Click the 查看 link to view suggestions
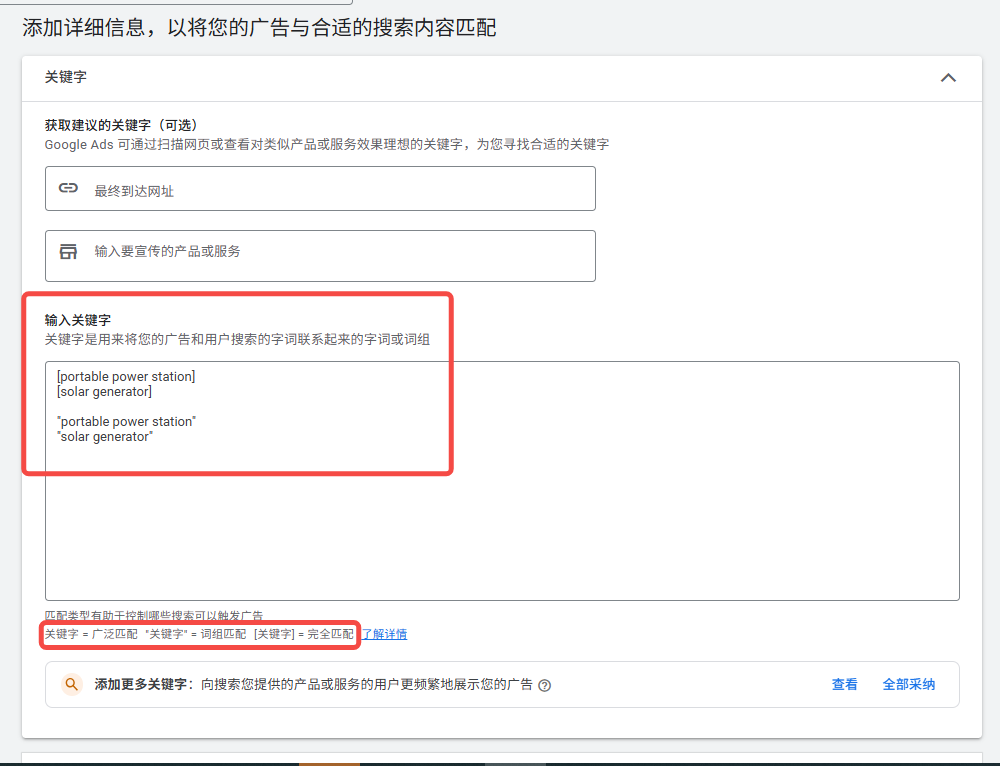This screenshot has width=1000, height=766. point(844,684)
